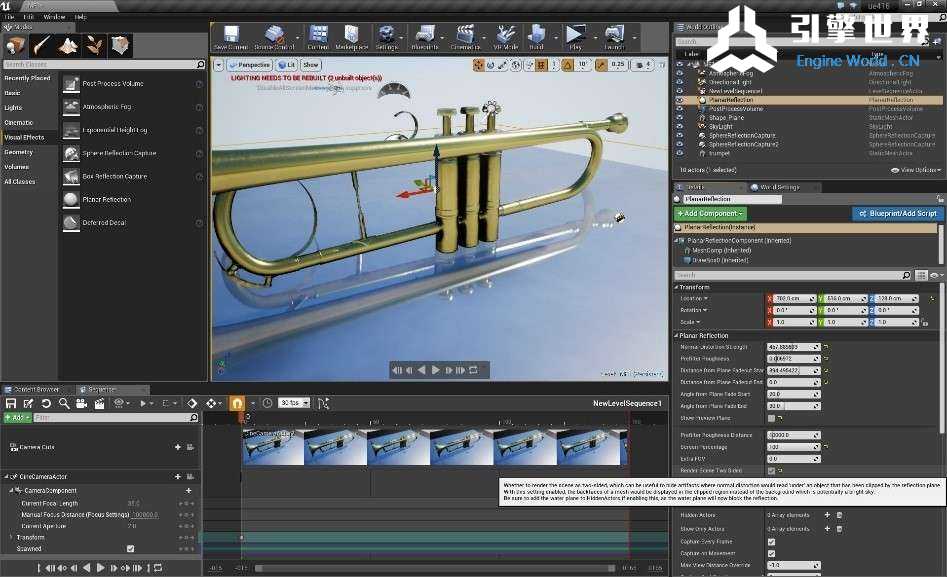Screen dimensions: 947x577
Task: Toggle visibility eye for PlanarReflection actor
Action: (x=680, y=100)
